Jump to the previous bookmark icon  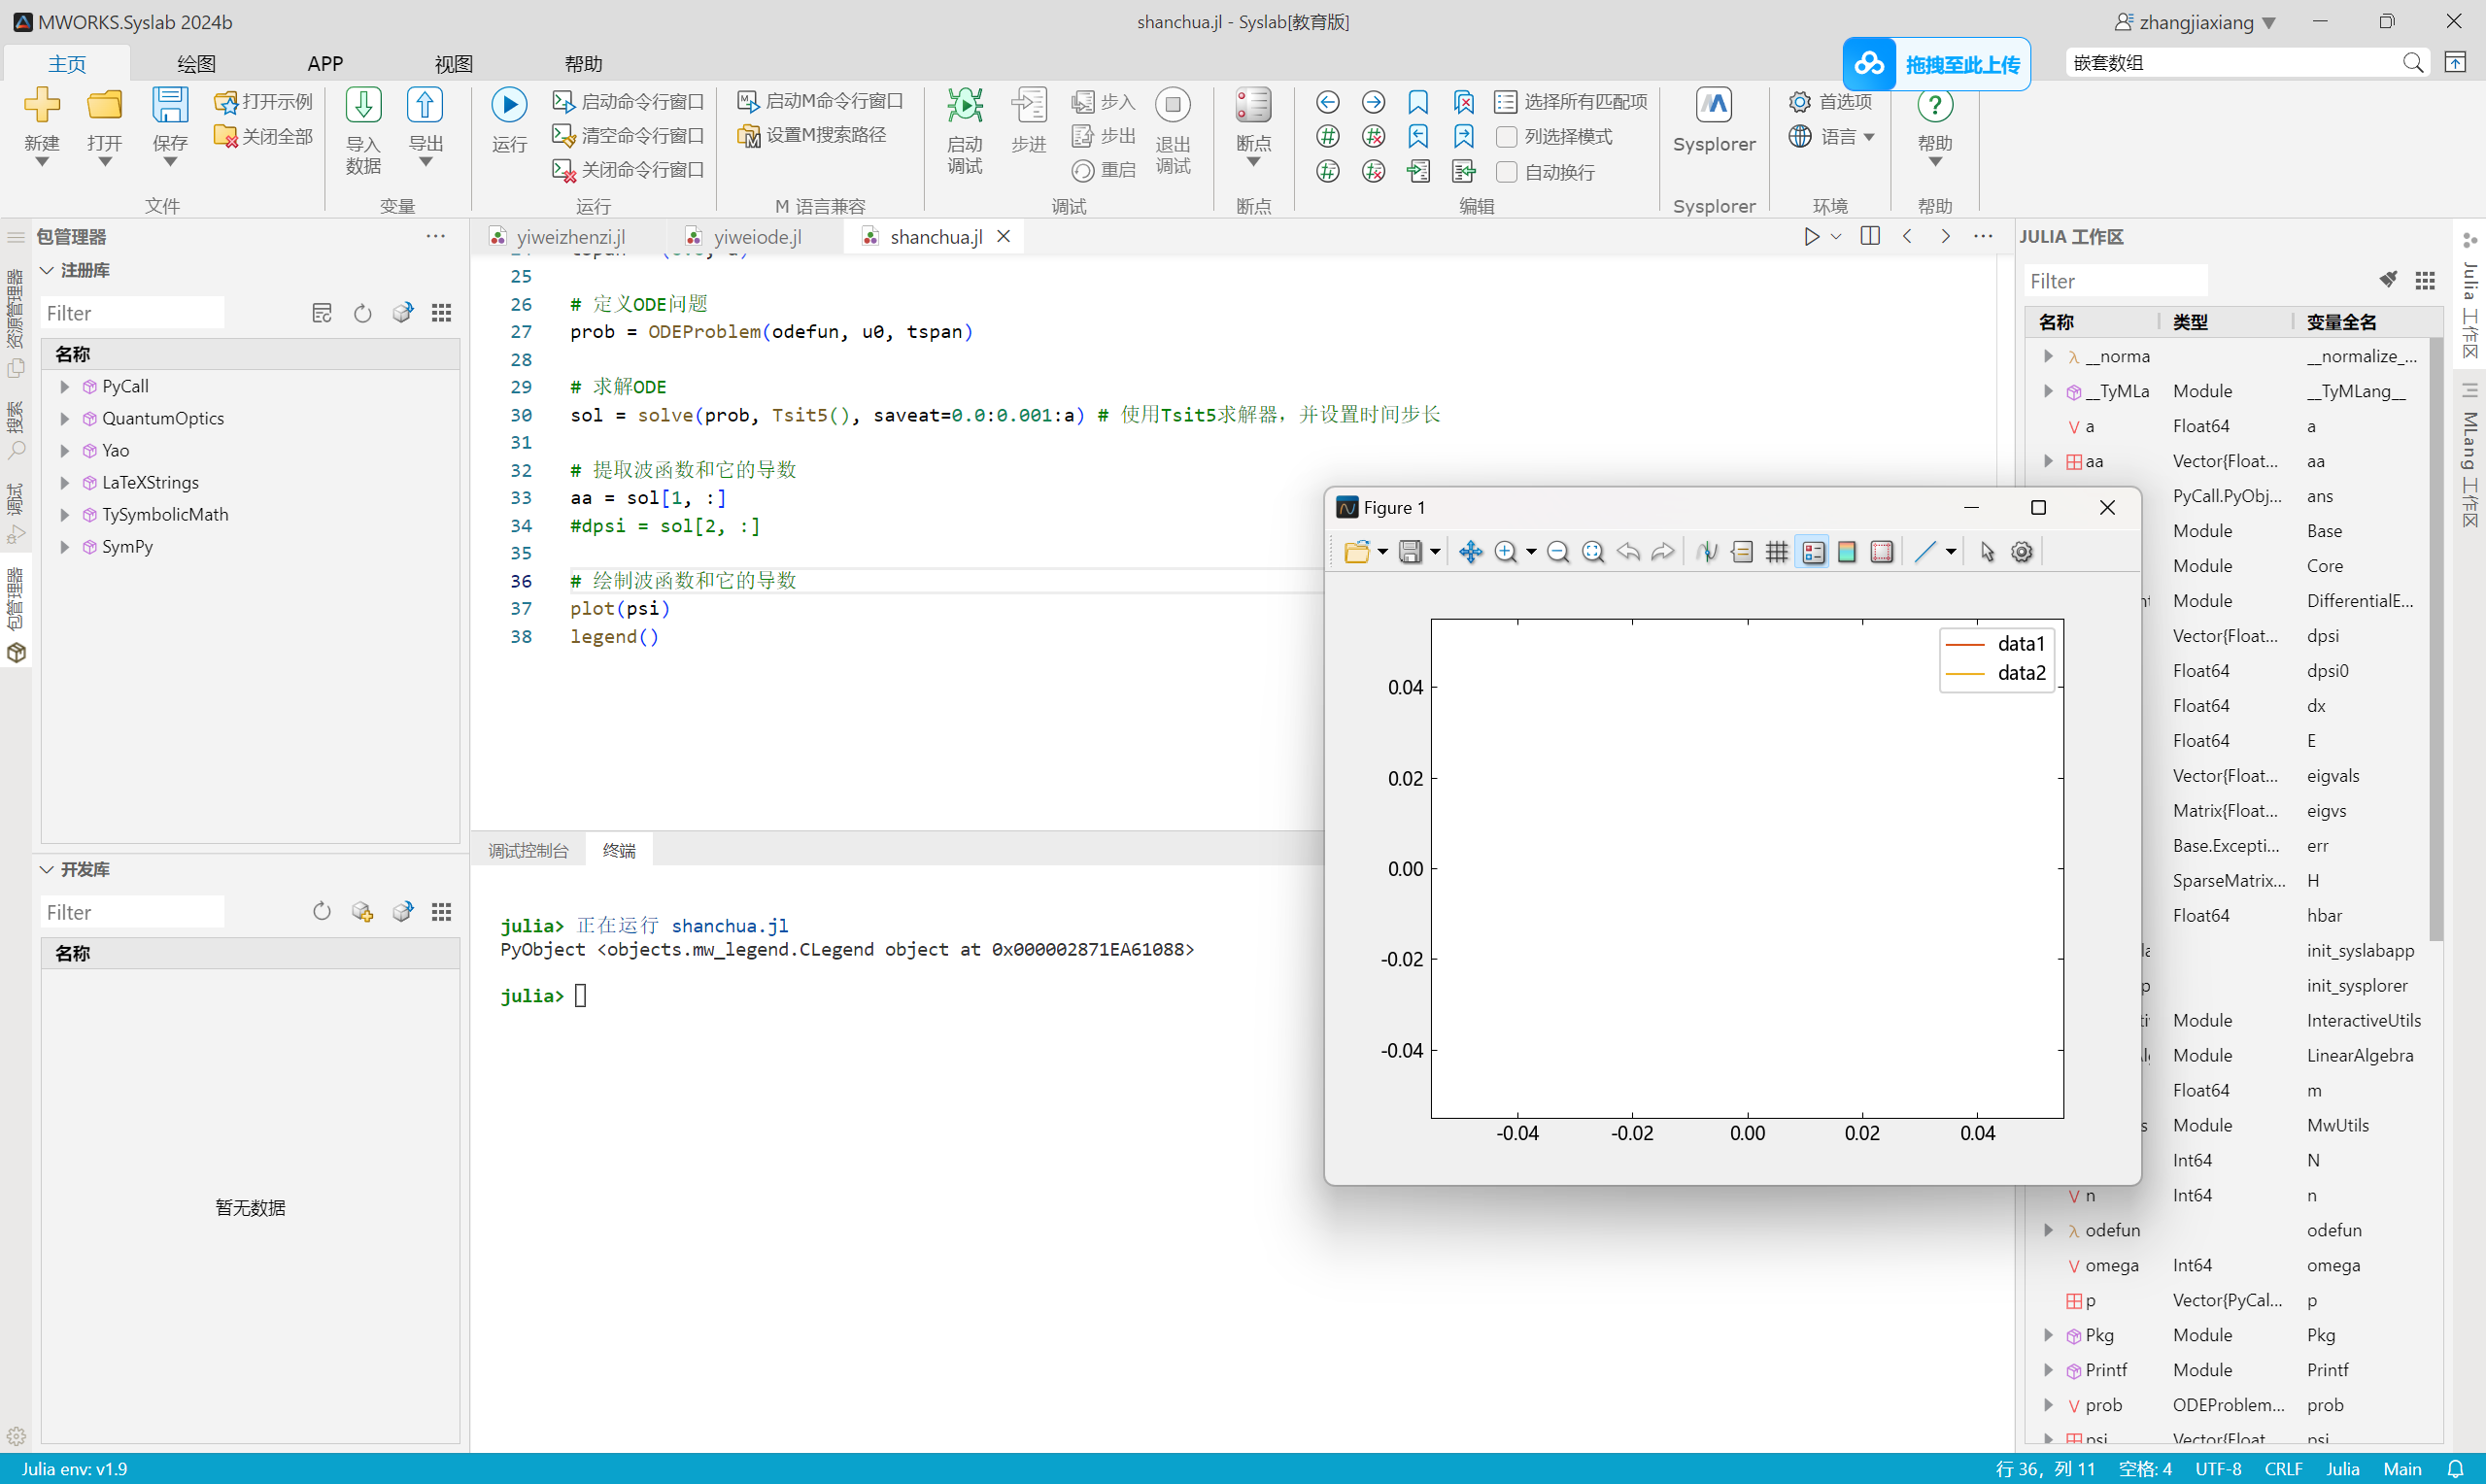tap(1418, 136)
